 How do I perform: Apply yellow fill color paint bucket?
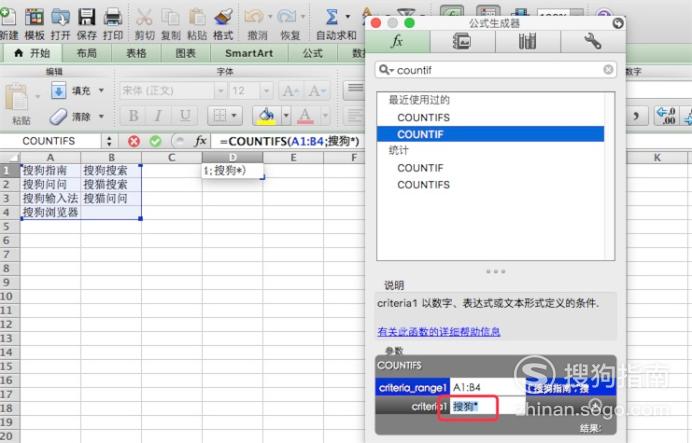click(267, 116)
